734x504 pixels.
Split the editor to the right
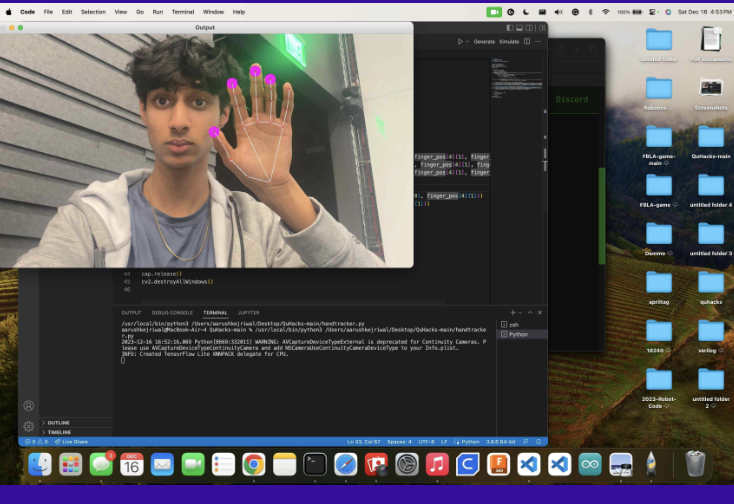527,42
